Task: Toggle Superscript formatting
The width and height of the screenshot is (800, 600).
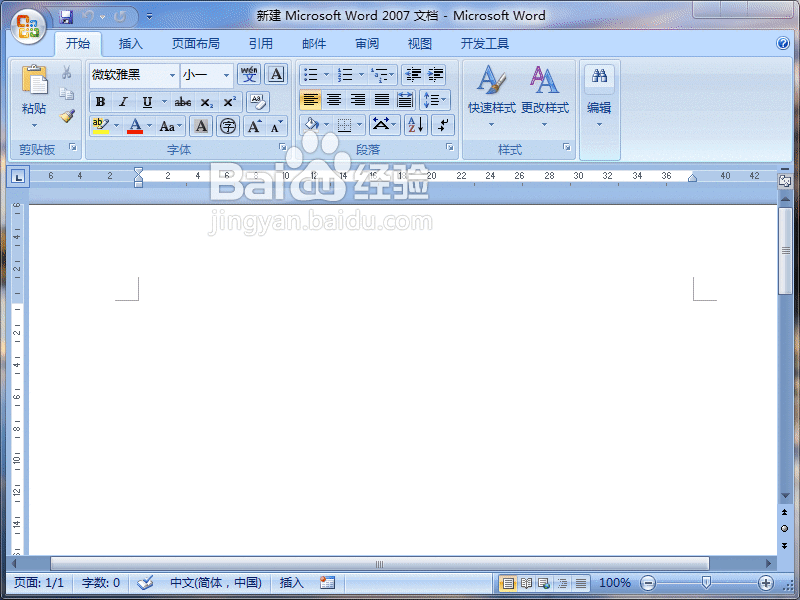Action: (229, 102)
